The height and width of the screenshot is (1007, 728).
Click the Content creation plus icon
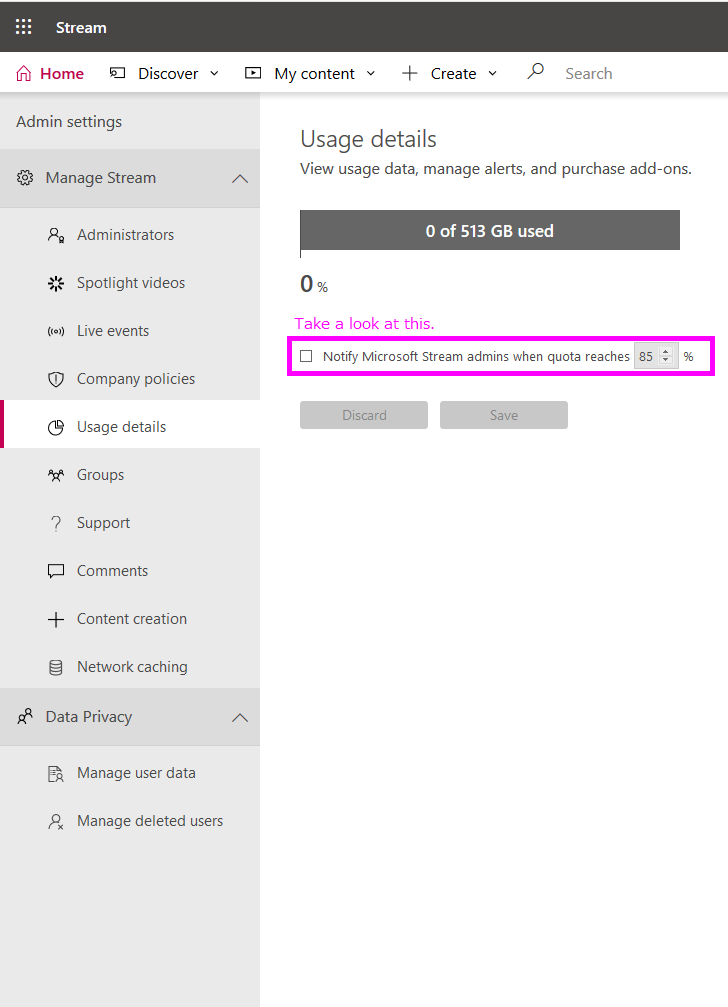[x=56, y=618]
